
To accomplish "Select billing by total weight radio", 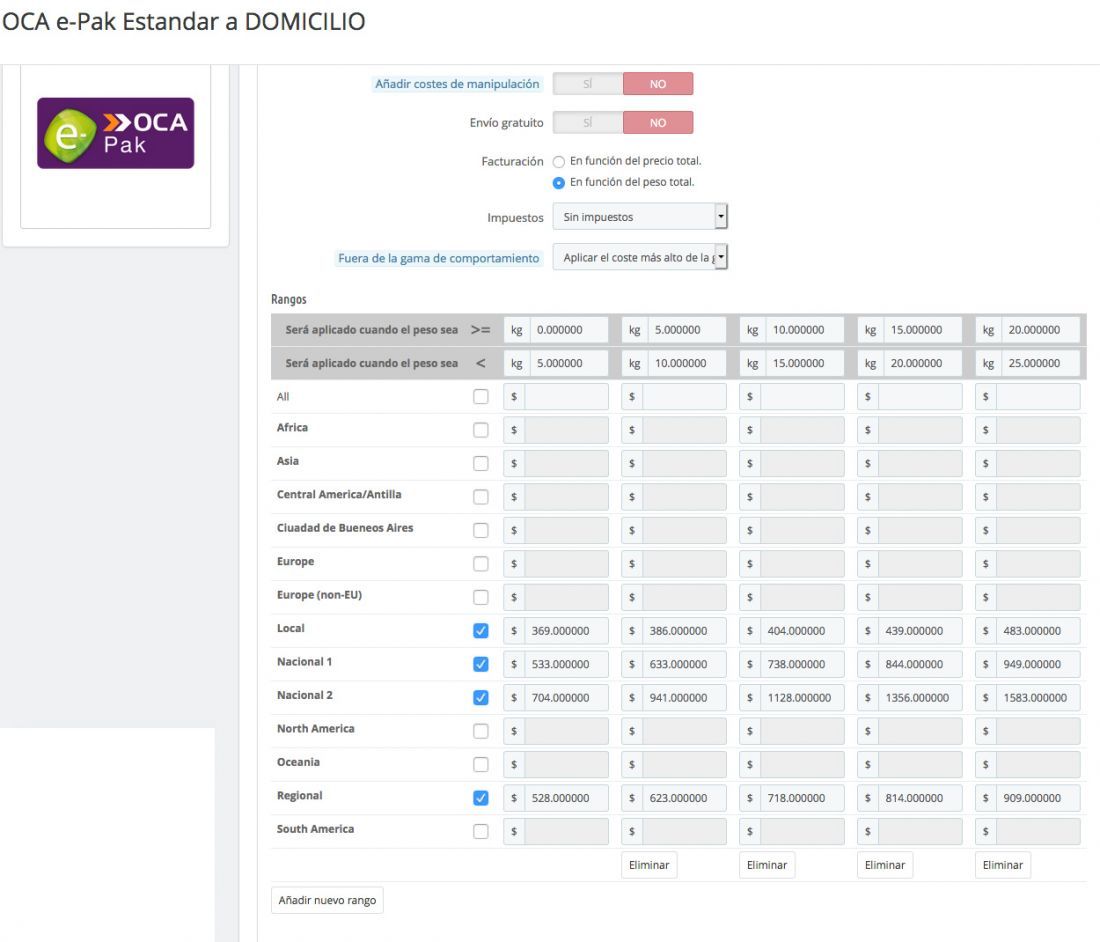I will point(558,182).
